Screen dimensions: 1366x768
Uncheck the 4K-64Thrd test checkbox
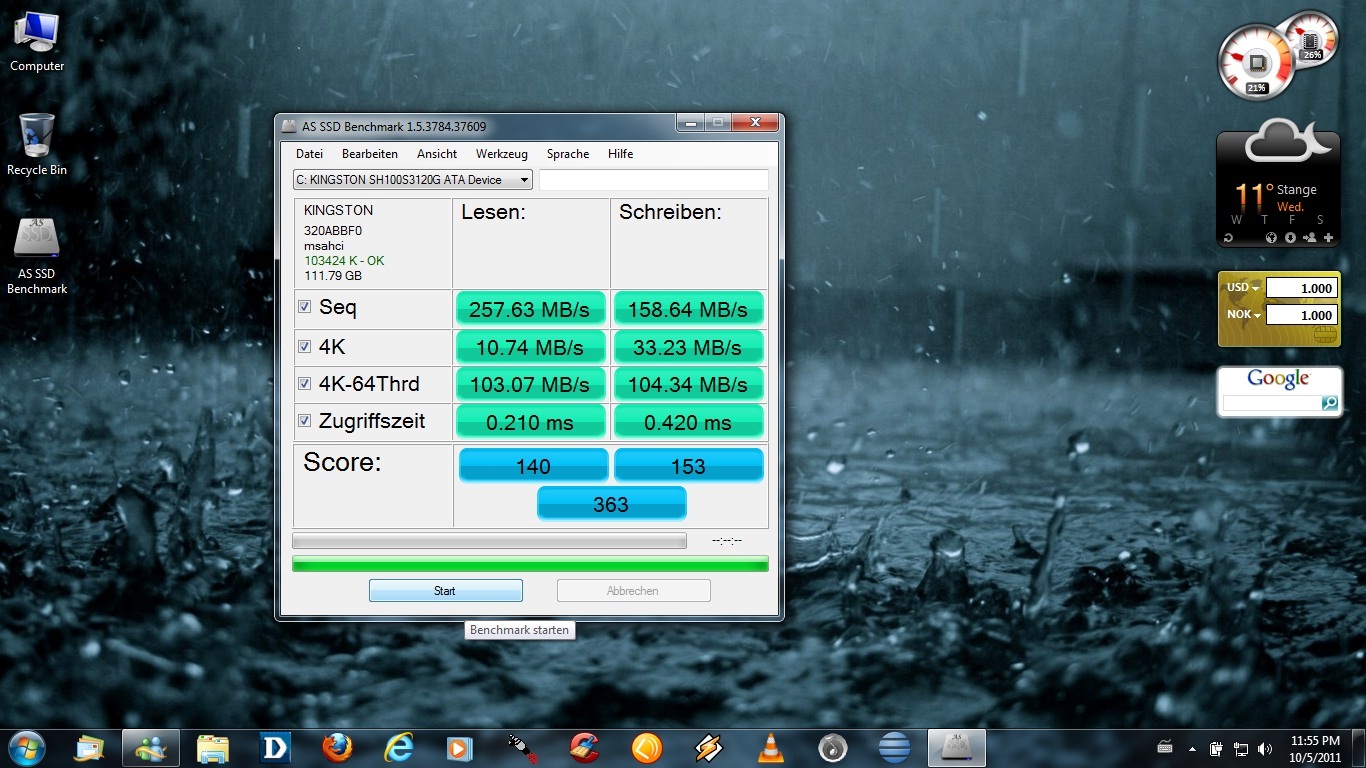point(305,383)
